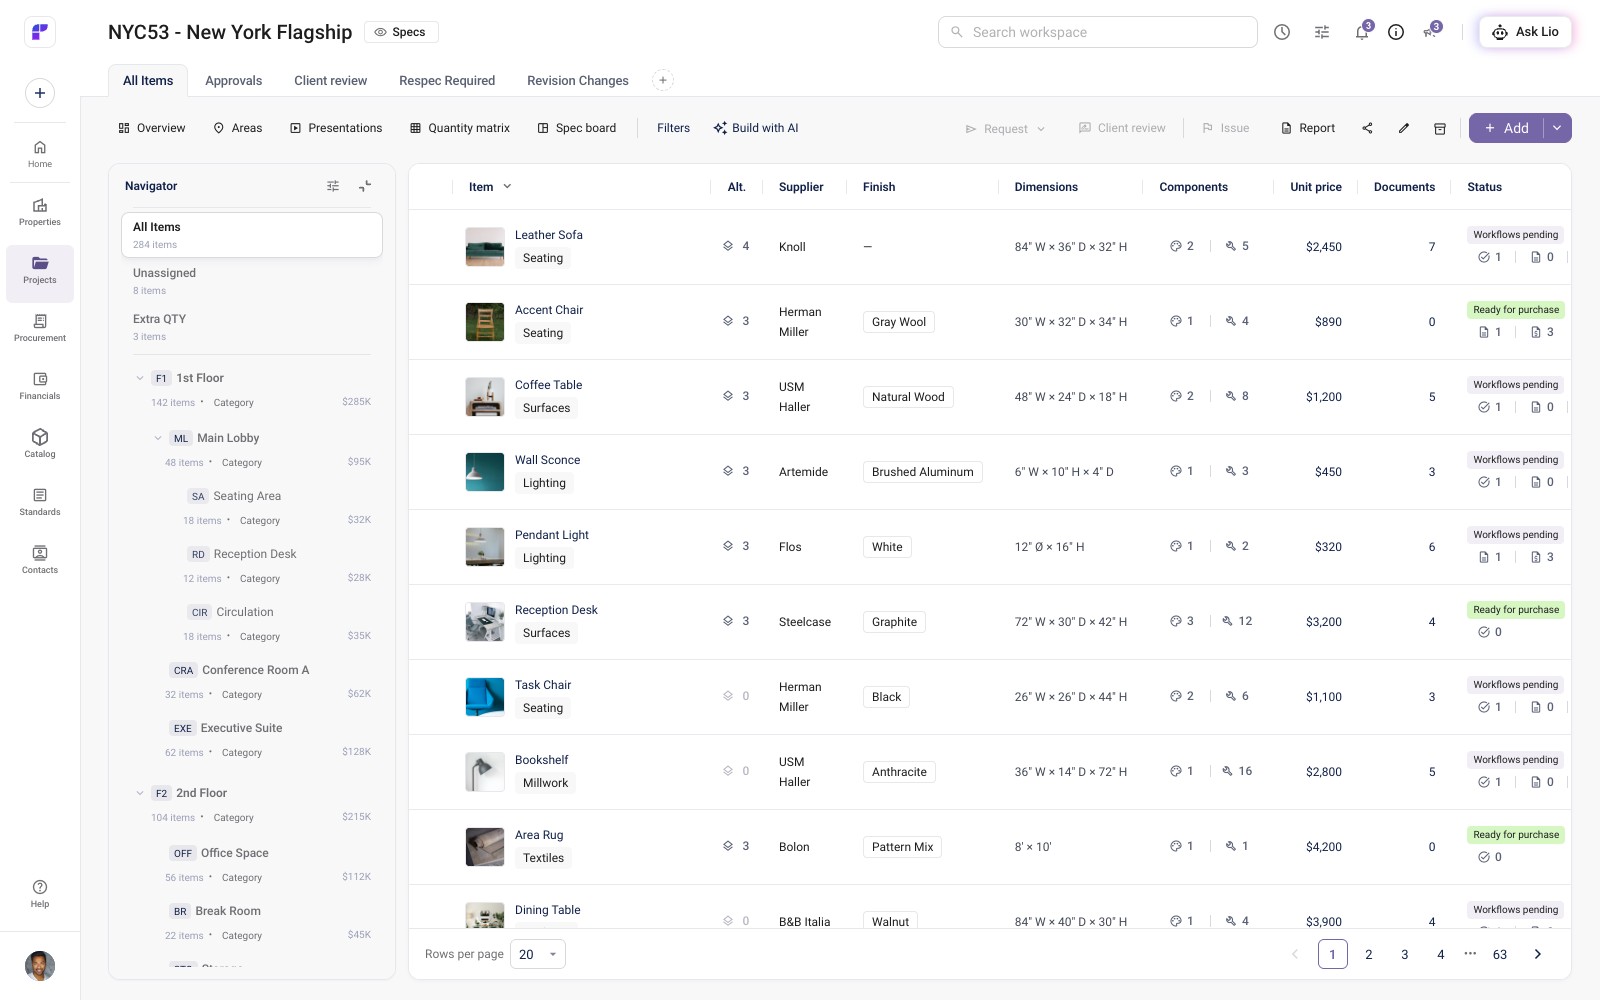Collapse the 2nd Floor tree group
1600x1000 pixels.
click(140, 793)
